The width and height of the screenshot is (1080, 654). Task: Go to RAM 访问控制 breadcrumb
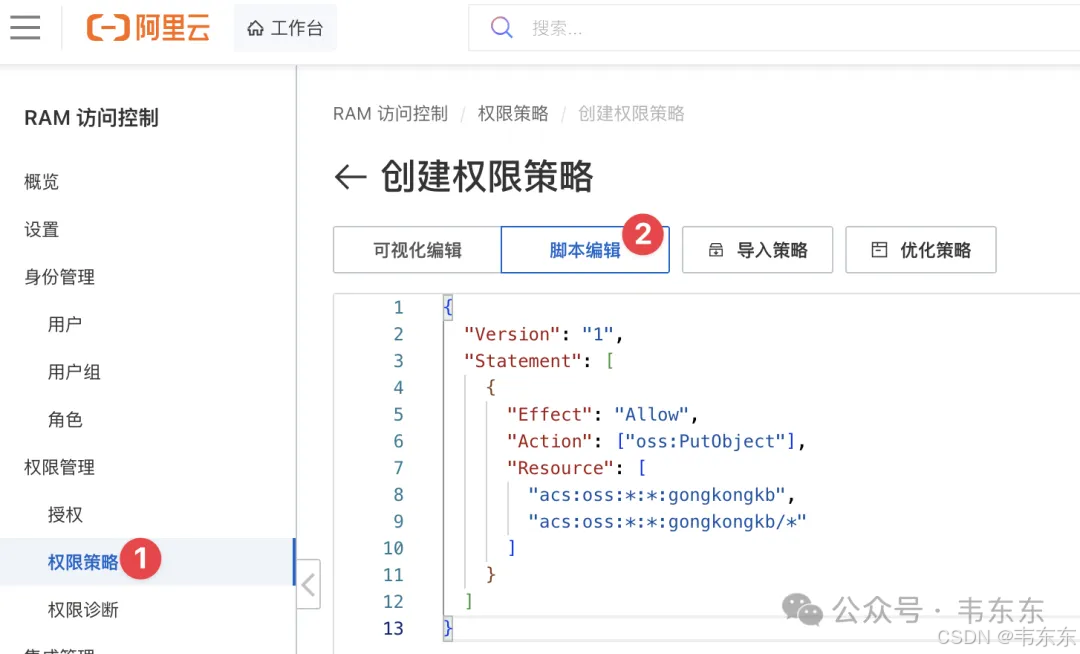click(x=391, y=114)
